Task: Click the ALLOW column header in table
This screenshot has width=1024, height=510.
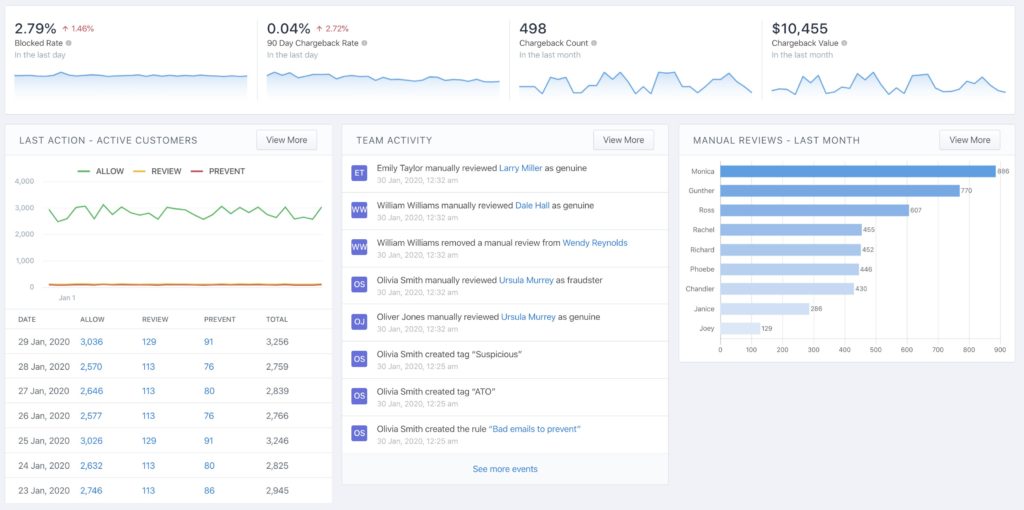Action: 92,319
